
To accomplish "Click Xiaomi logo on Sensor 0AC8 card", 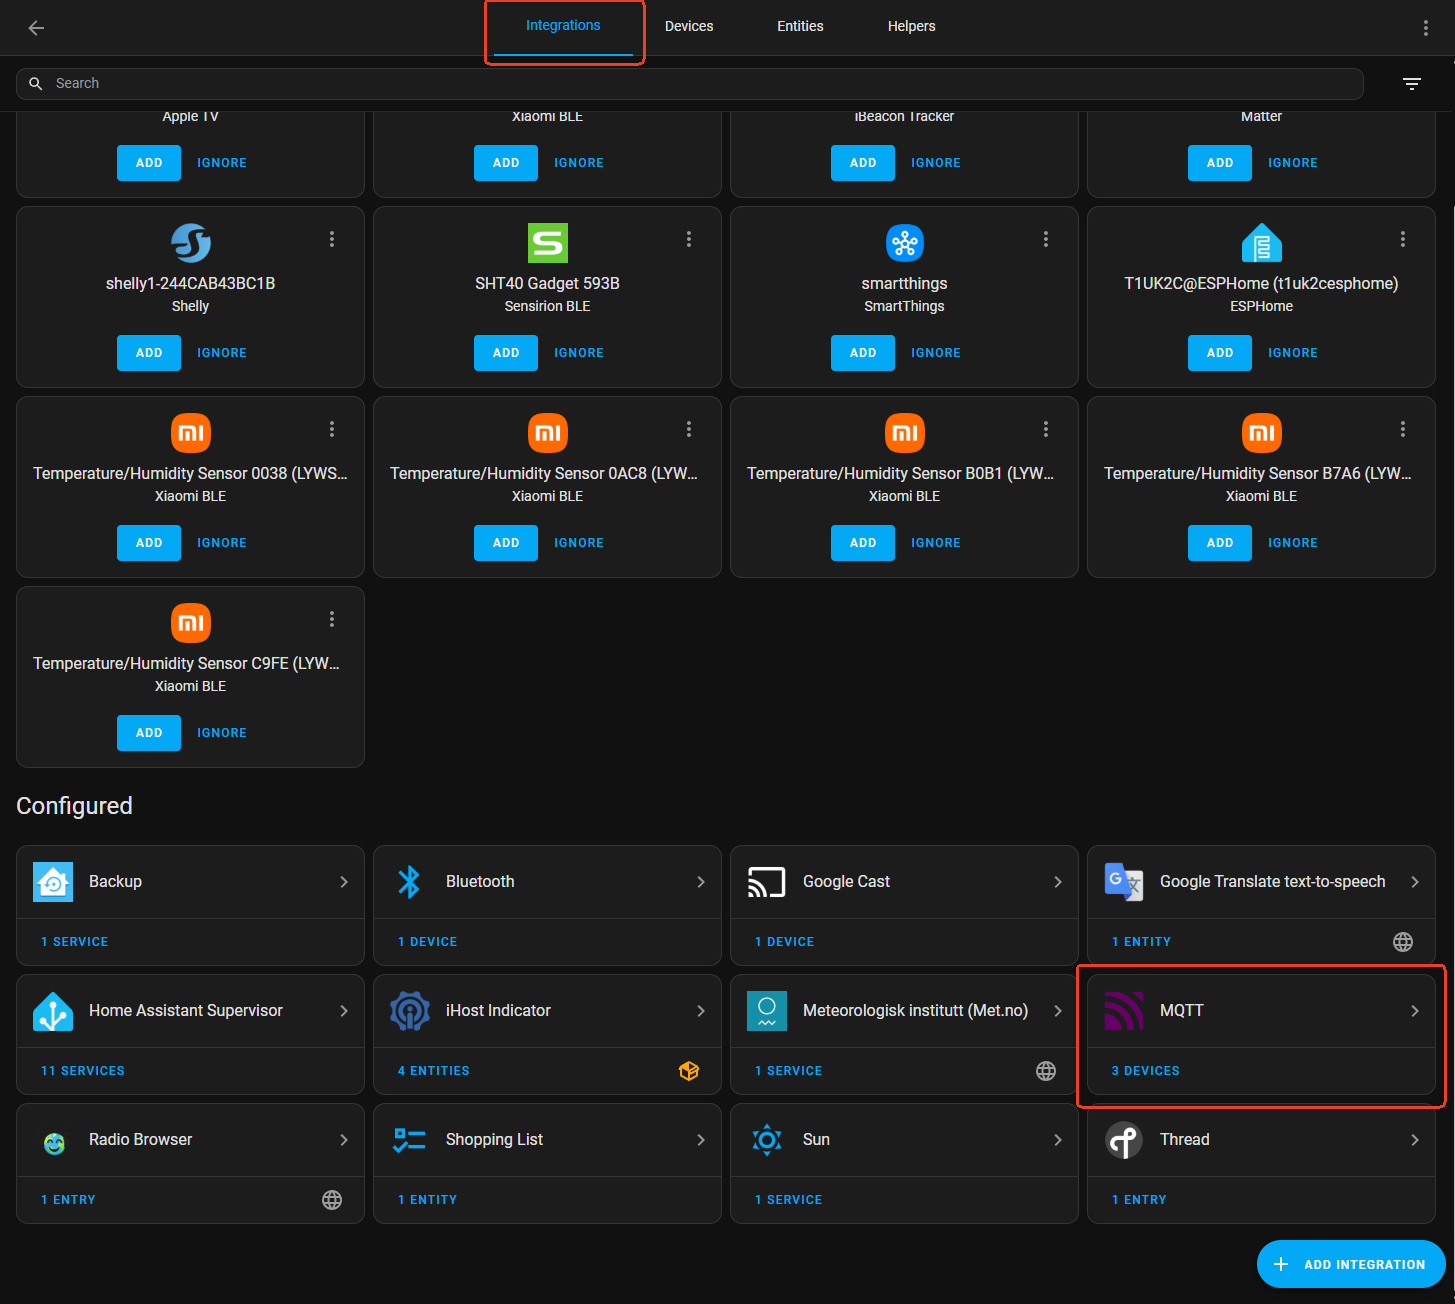I will tap(548, 433).
